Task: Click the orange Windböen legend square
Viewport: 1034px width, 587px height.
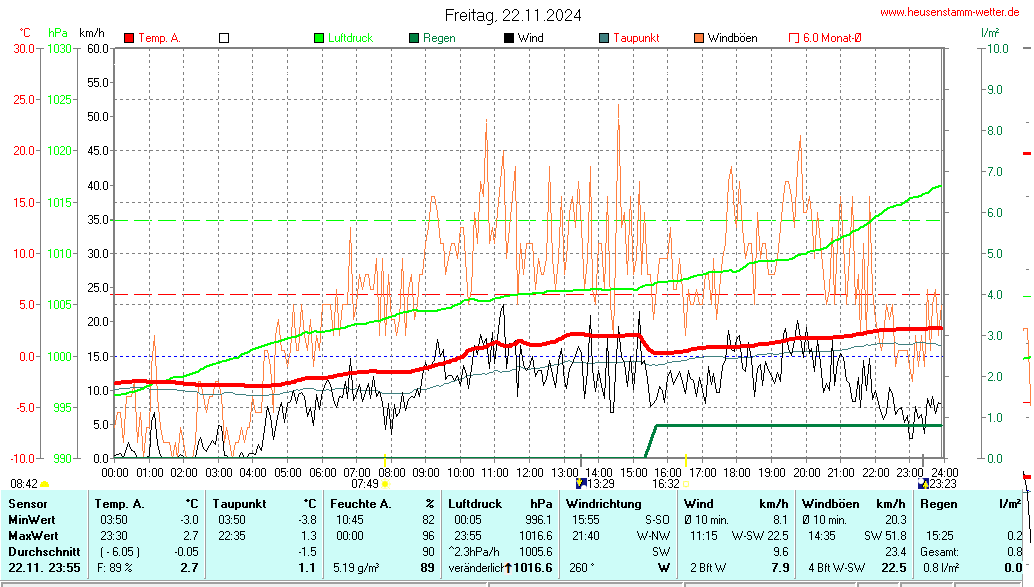Action: point(699,38)
